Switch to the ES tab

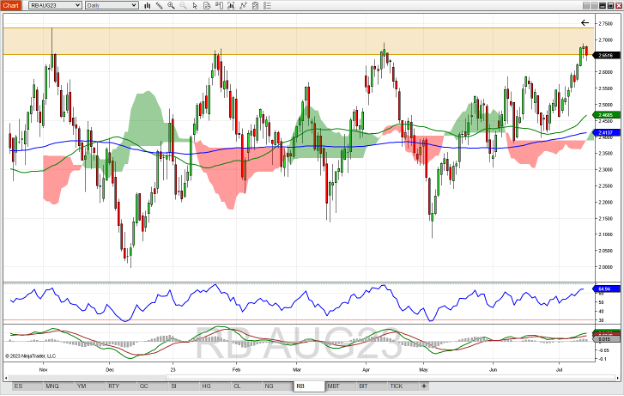(x=27, y=386)
